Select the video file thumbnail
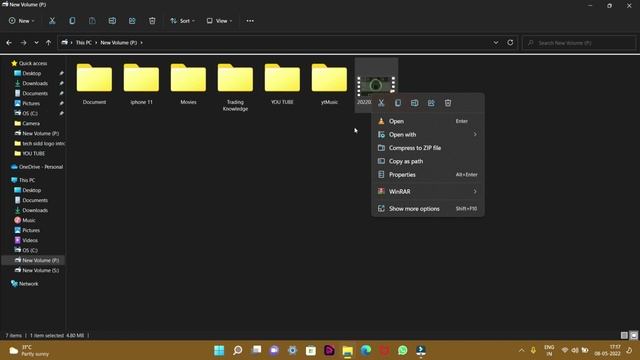The image size is (640, 360). point(376,84)
